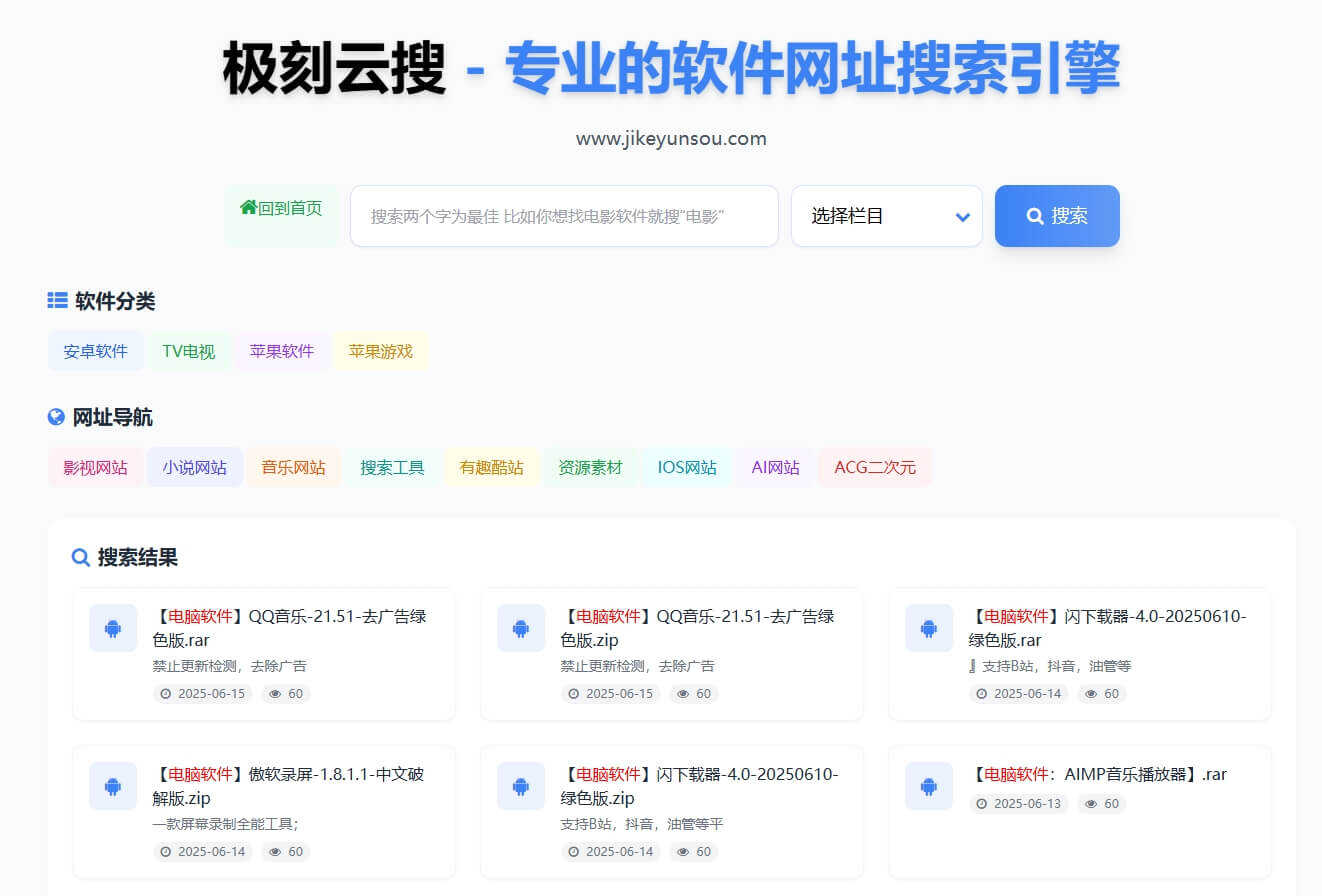Expand category options next to search bar

pyautogui.click(x=886, y=216)
